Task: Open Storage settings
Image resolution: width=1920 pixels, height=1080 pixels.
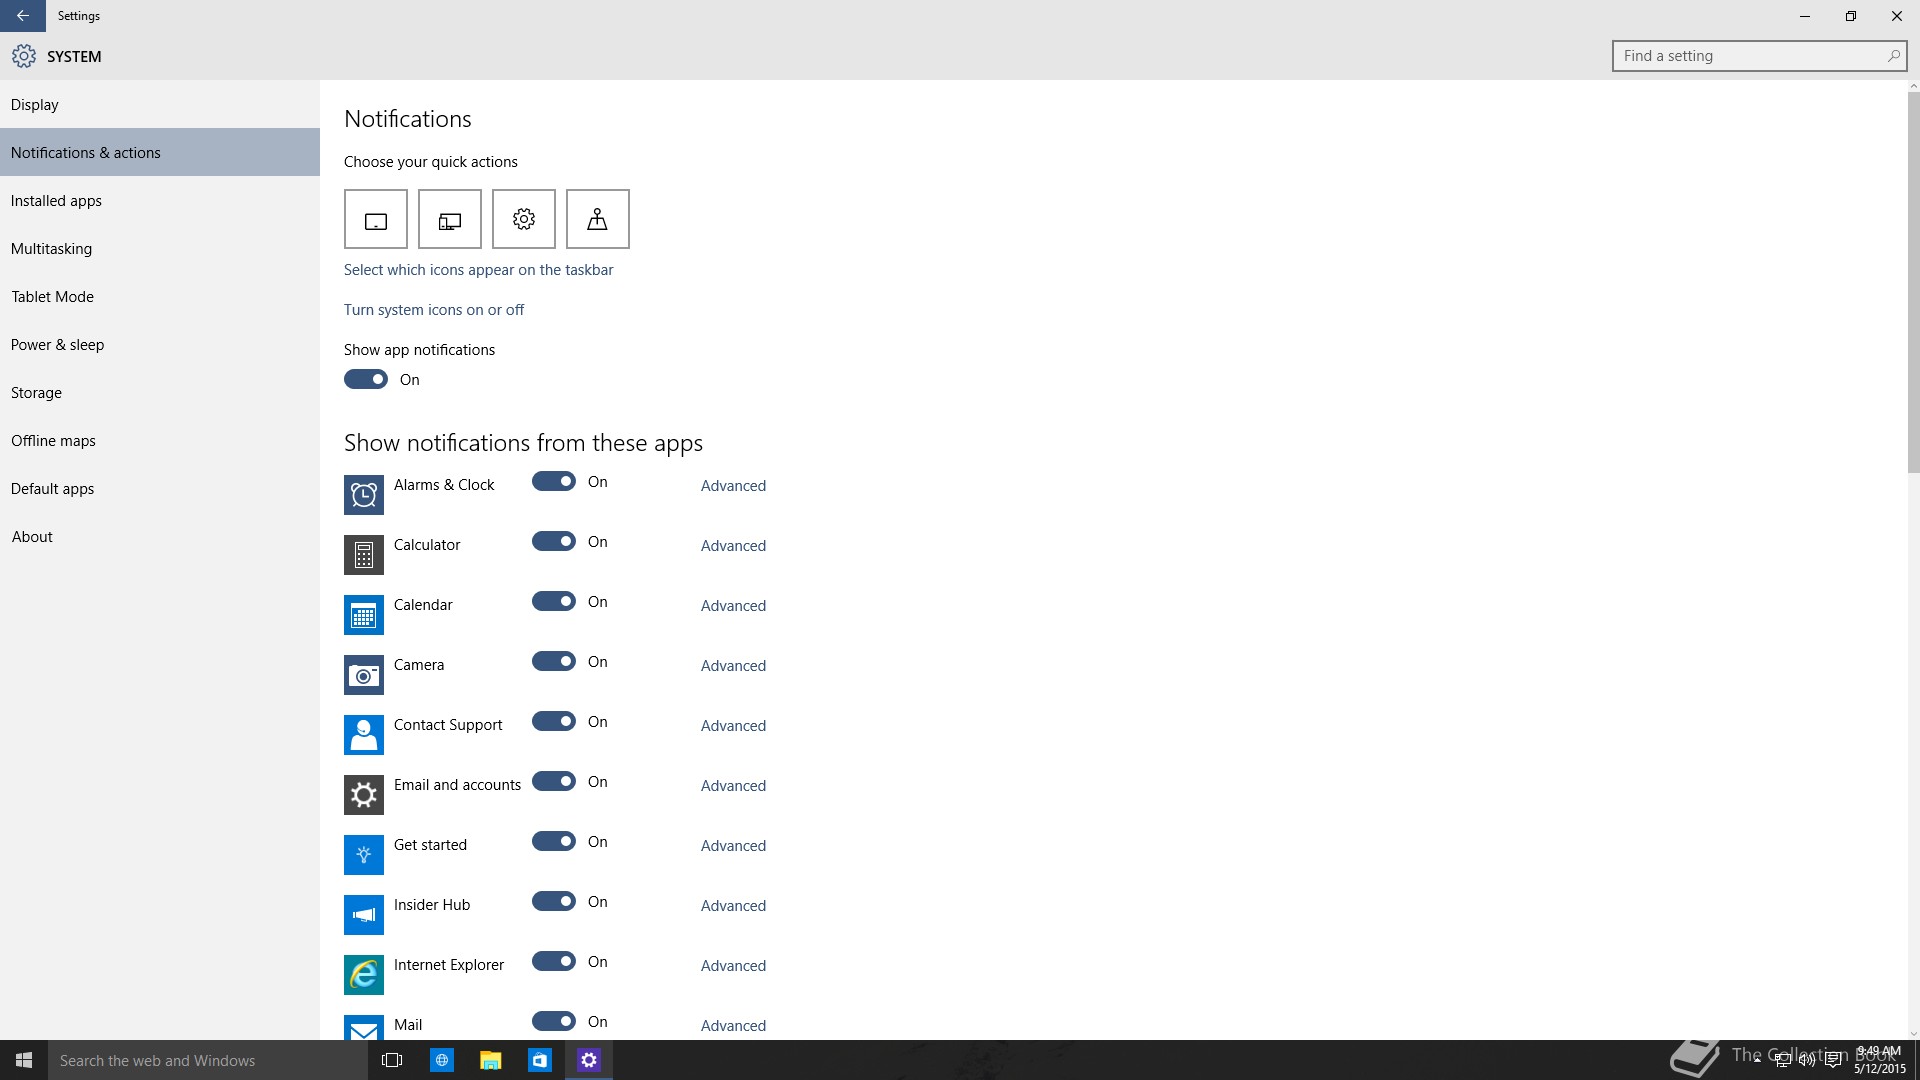Action: pos(160,392)
